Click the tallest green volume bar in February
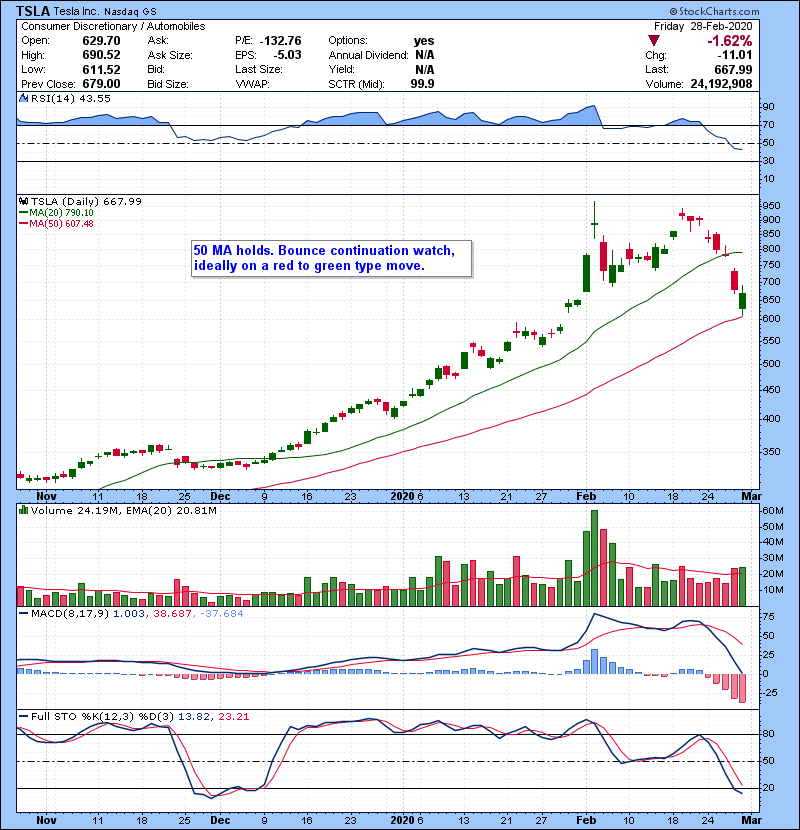Screen dimensions: 800x830 click(595, 558)
